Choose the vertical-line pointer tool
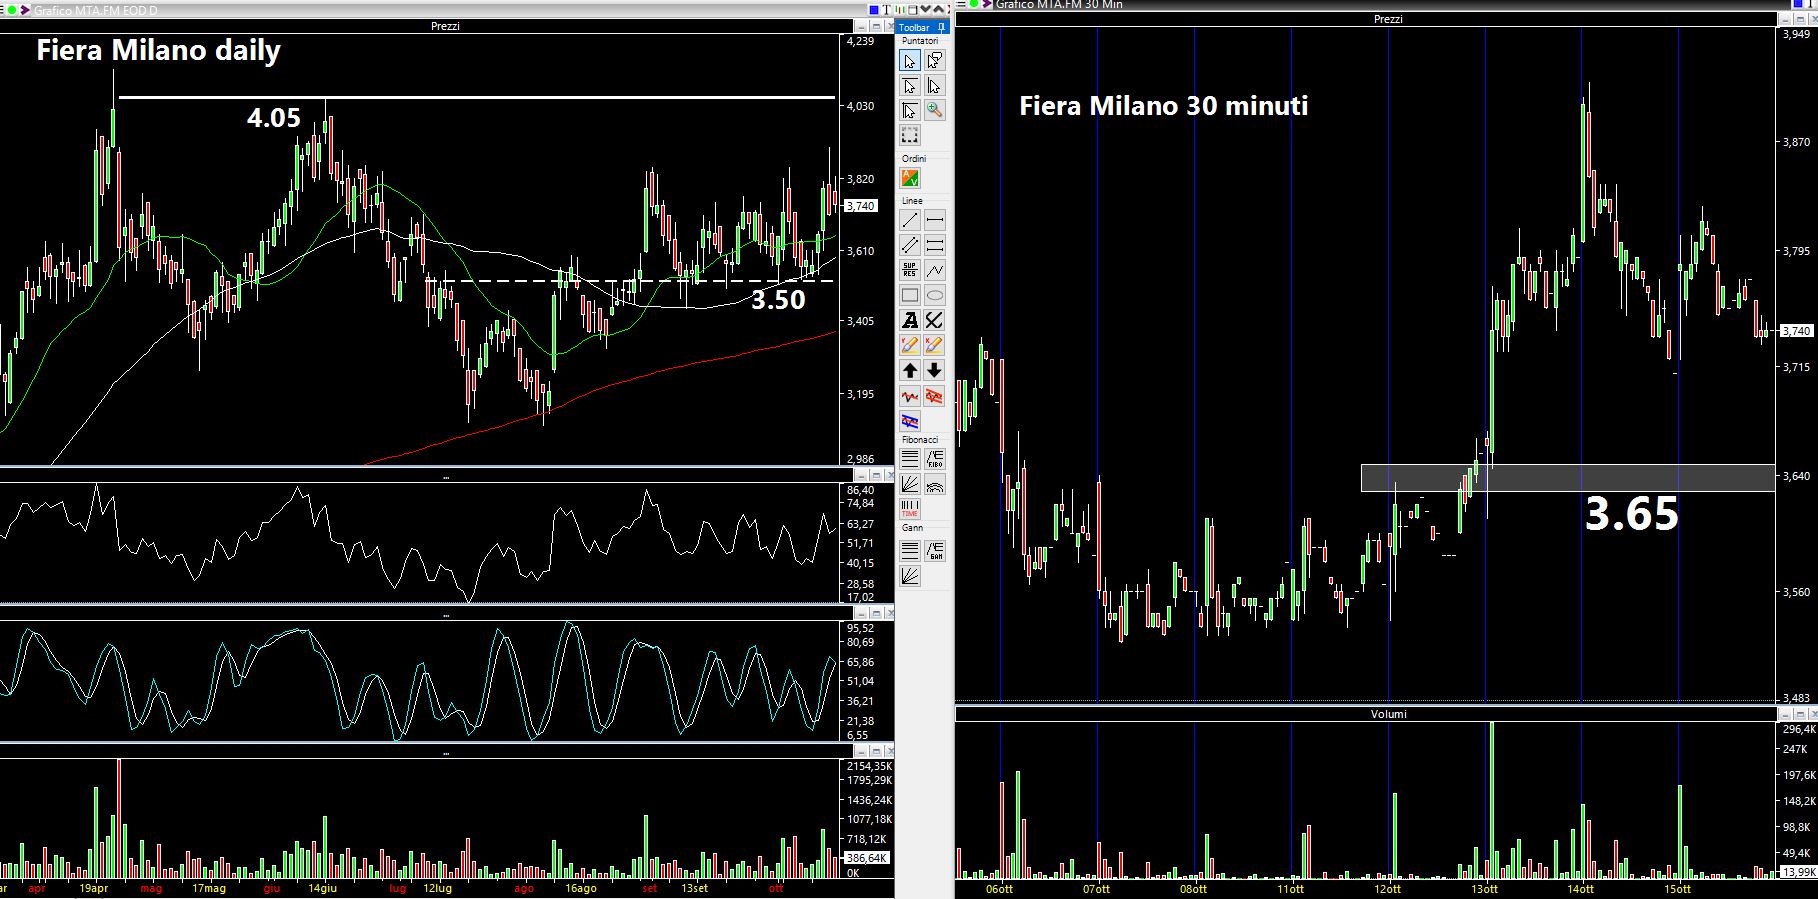 point(934,86)
